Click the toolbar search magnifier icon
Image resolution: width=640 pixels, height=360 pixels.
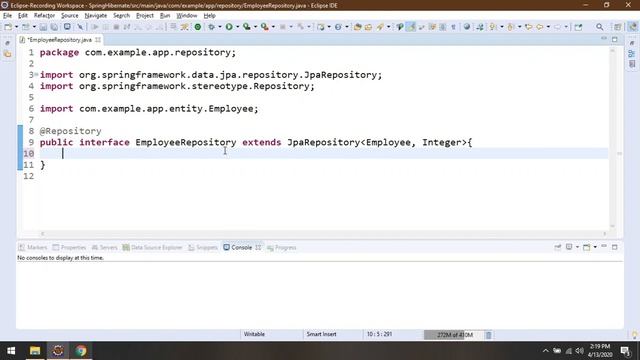point(600,27)
